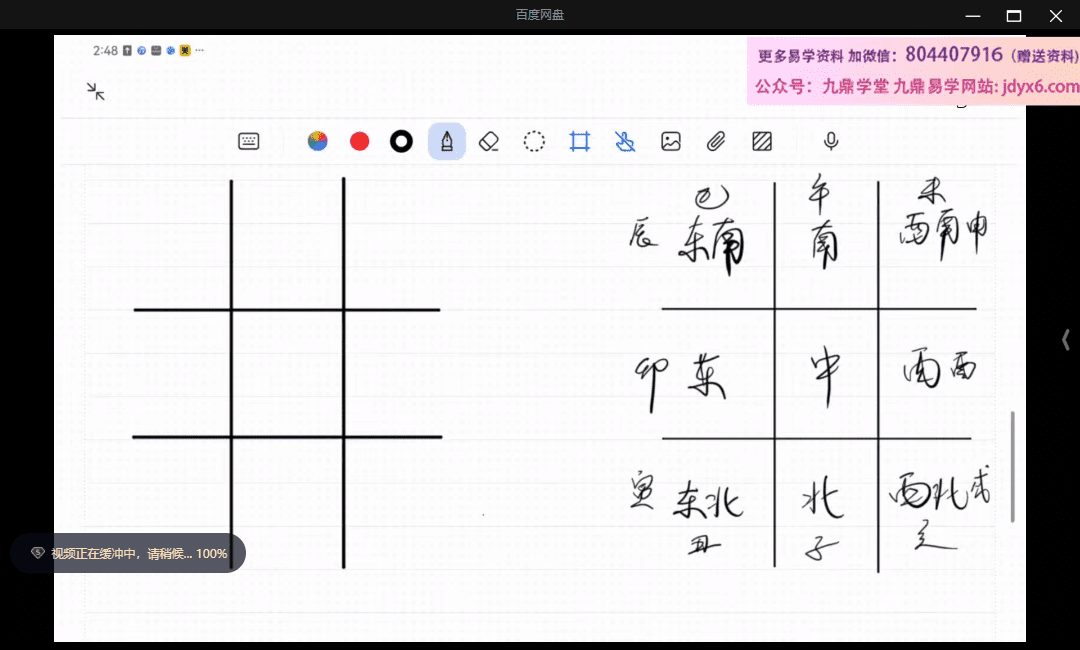Switch to the eraser tool
1080x650 pixels.
pyautogui.click(x=489, y=142)
